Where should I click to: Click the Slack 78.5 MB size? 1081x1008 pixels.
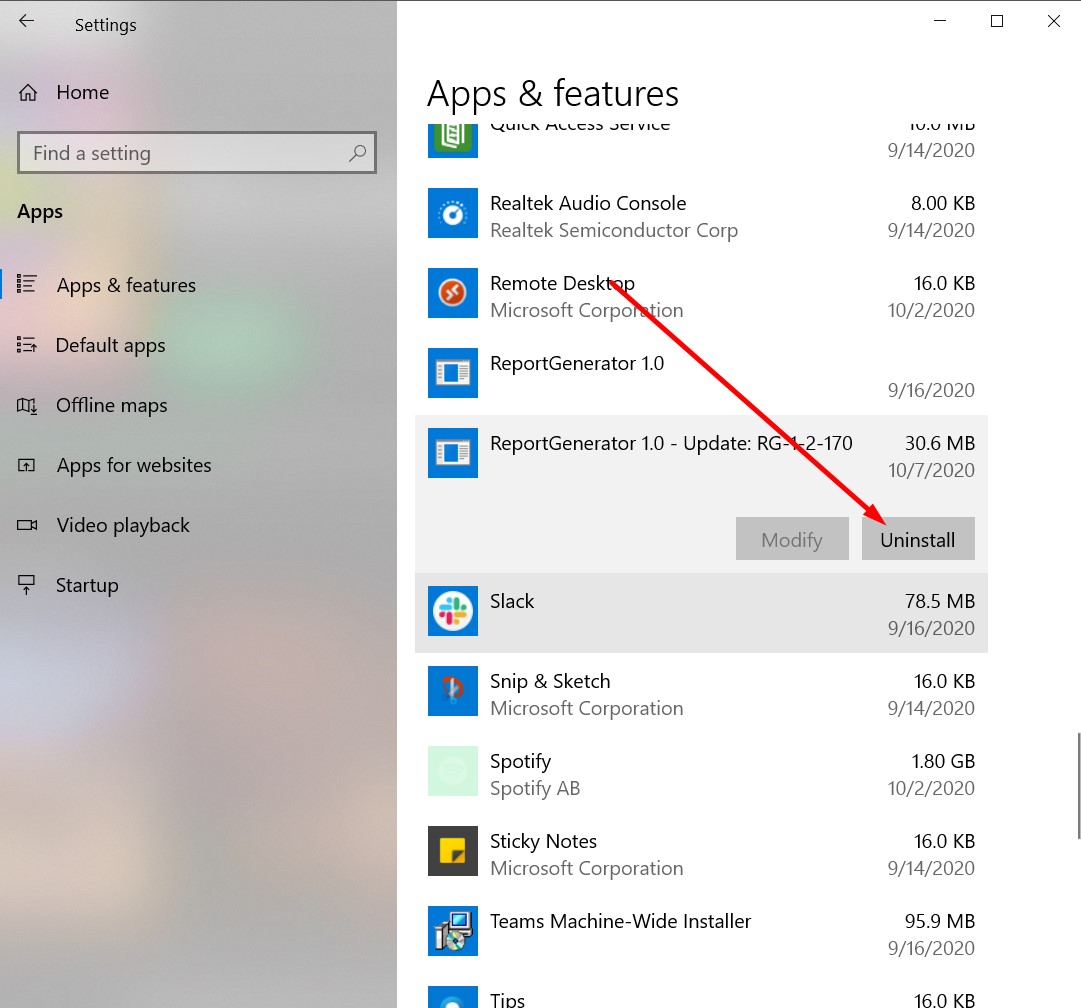[940, 601]
